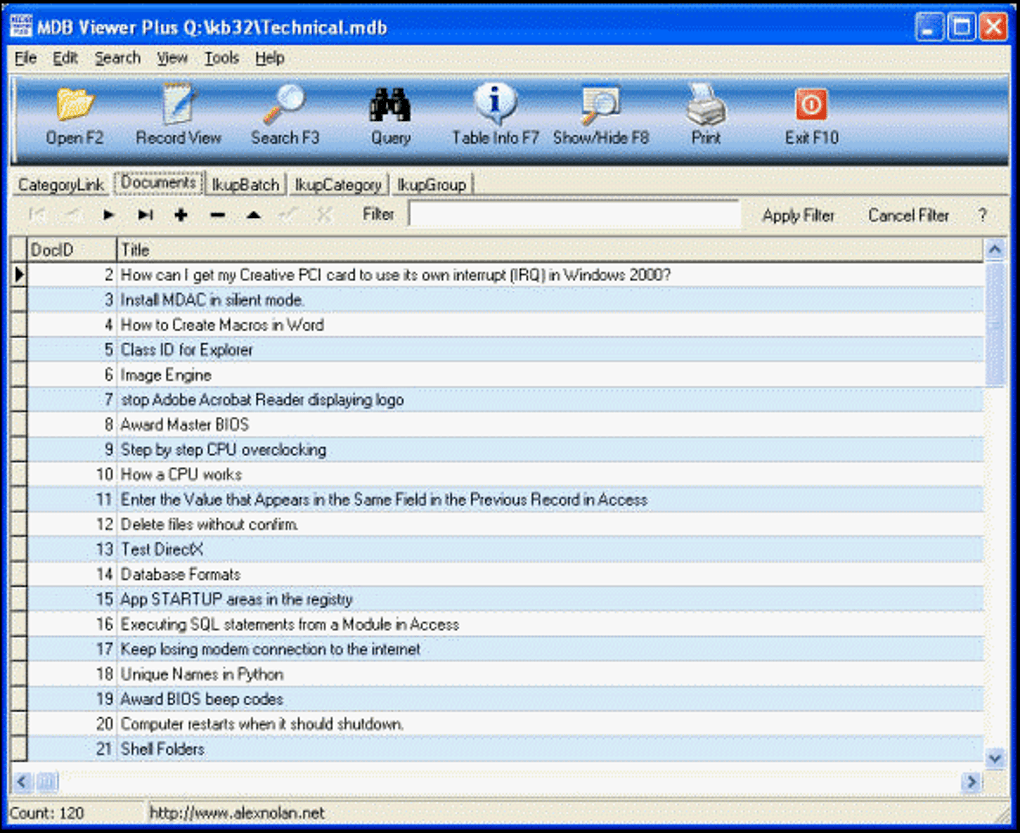Sort by Title column header

[x=550, y=250]
